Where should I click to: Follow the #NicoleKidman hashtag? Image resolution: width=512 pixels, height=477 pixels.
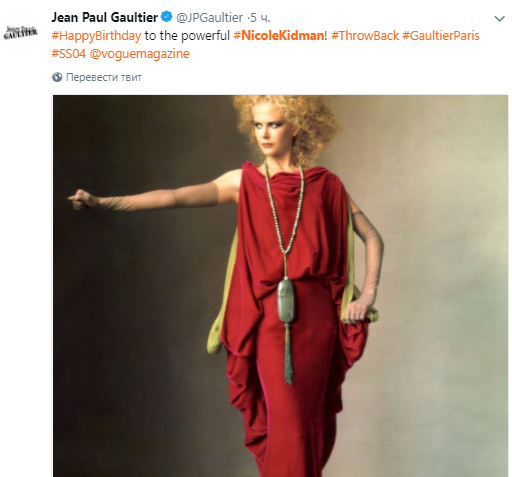pos(279,35)
